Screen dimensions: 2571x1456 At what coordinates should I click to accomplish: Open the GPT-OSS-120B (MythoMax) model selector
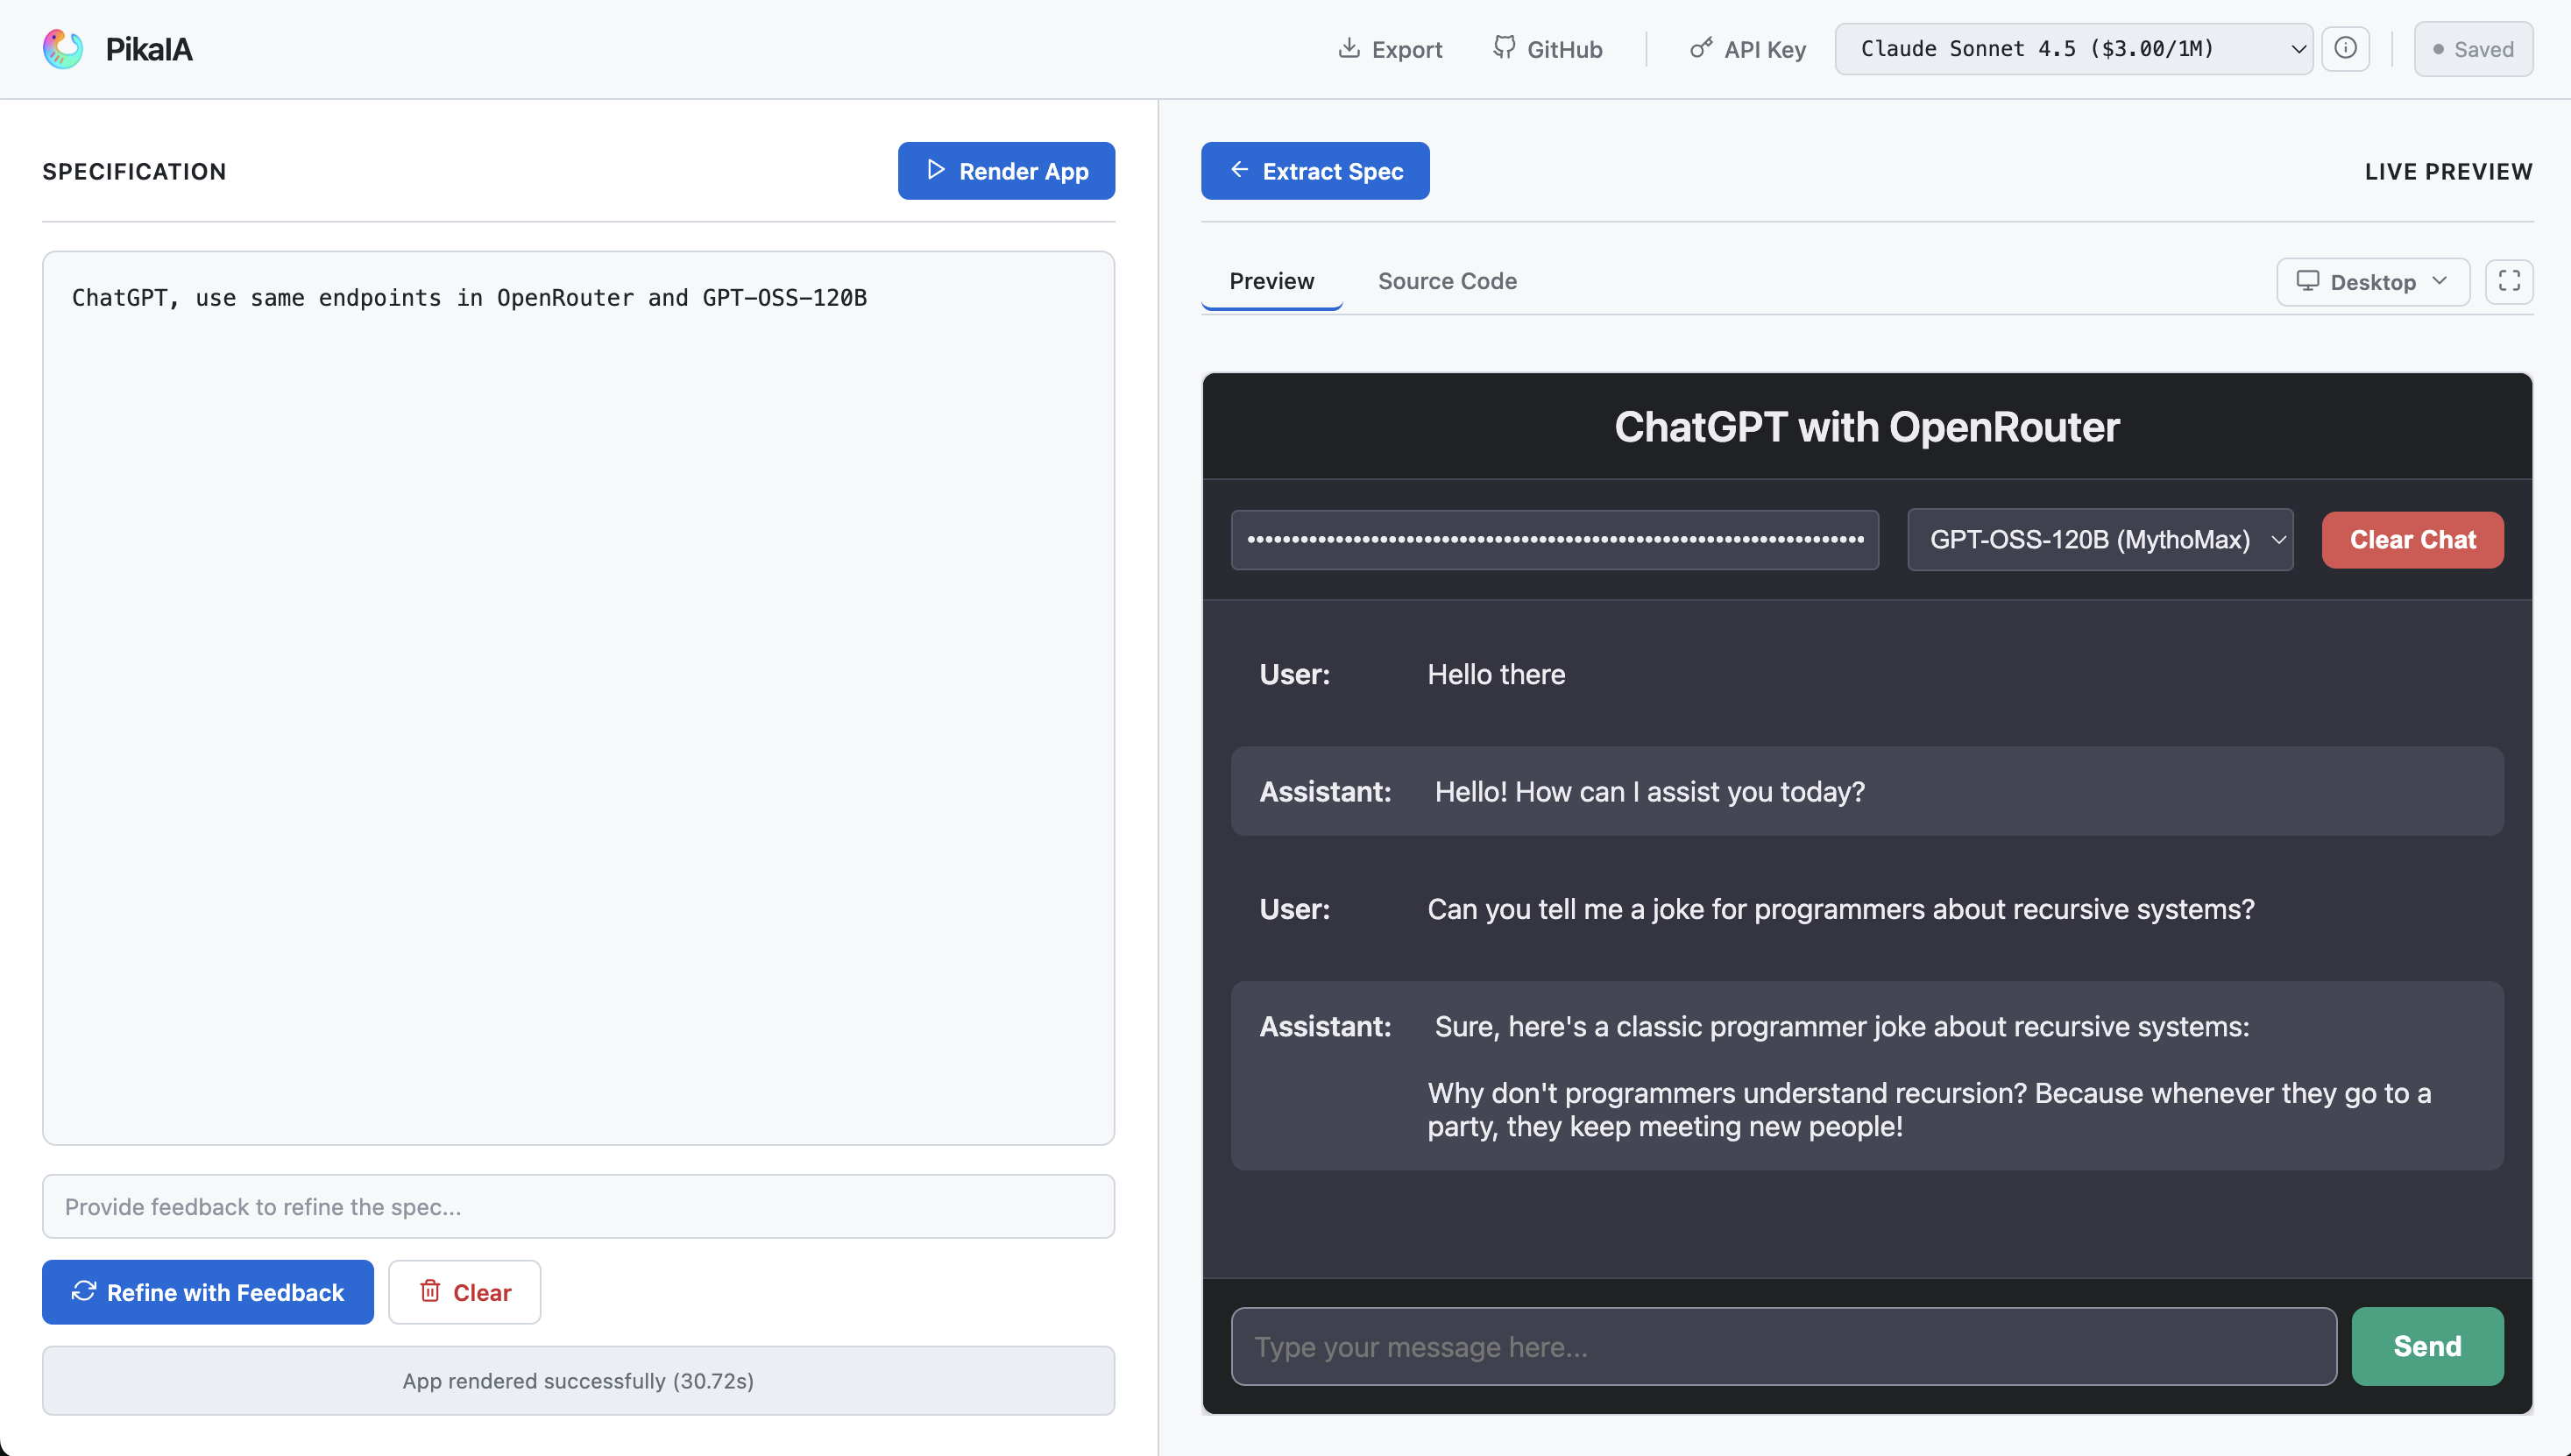pos(2099,540)
